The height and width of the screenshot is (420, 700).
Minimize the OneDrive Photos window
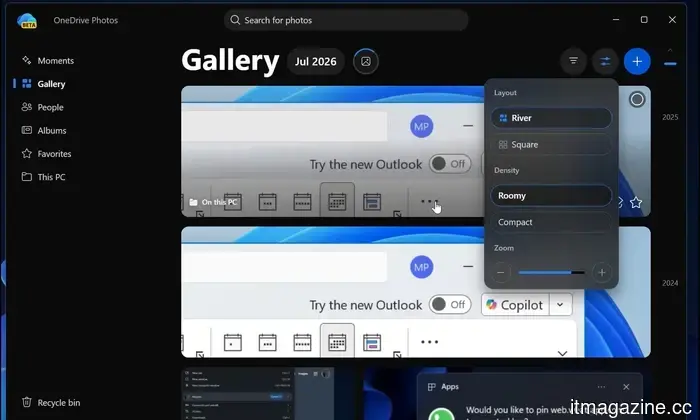click(616, 20)
